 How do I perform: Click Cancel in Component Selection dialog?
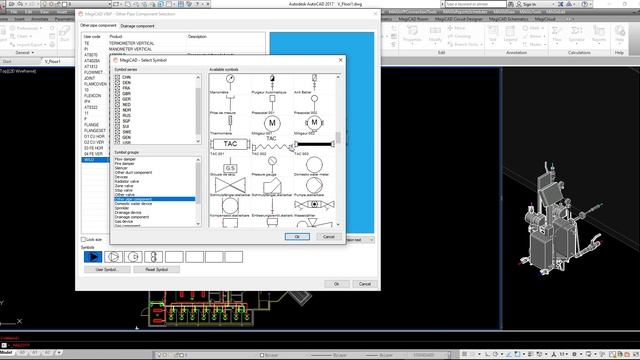pos(364,284)
